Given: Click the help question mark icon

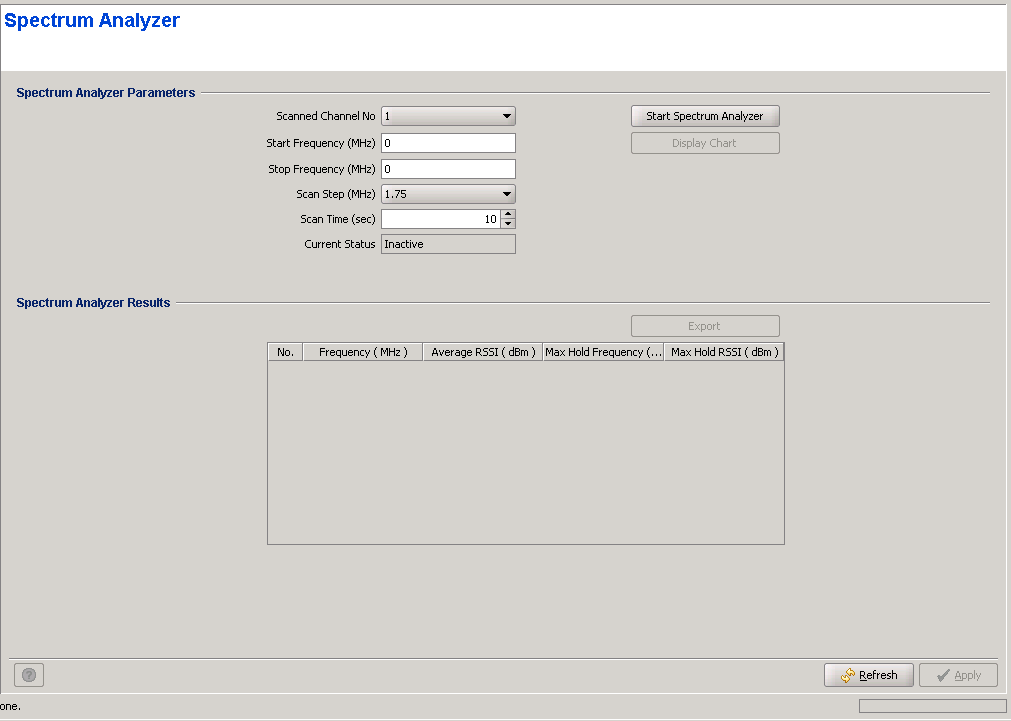Looking at the screenshot, I should 29,675.
